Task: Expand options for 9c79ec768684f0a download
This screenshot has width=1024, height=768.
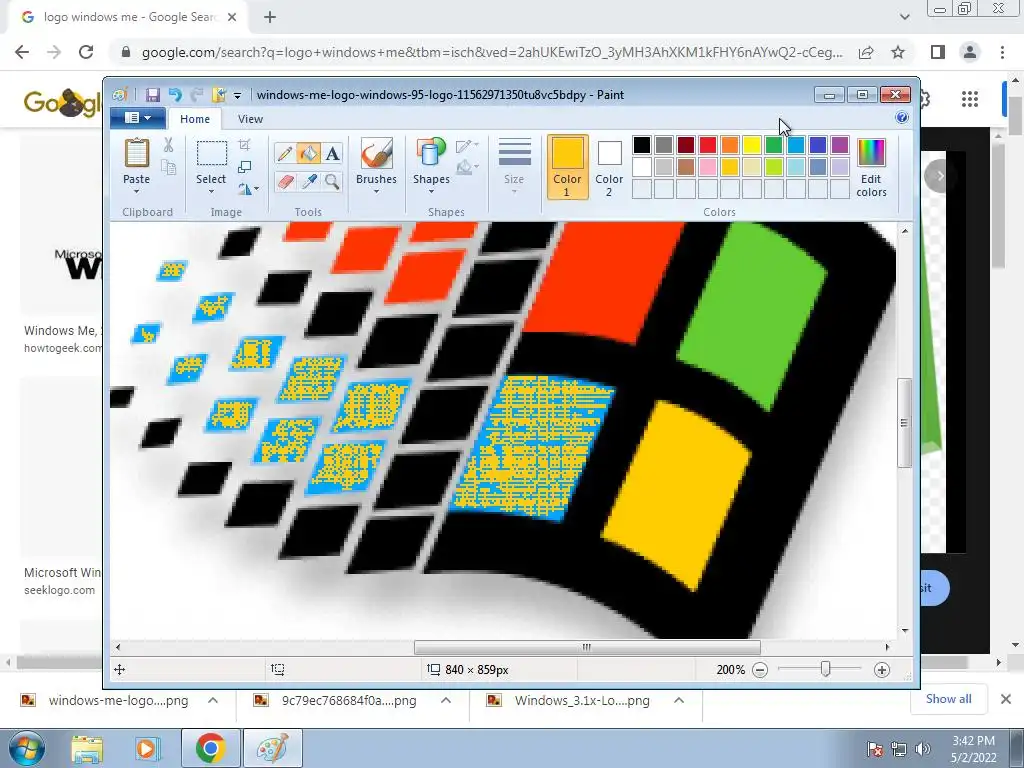Action: tap(446, 700)
